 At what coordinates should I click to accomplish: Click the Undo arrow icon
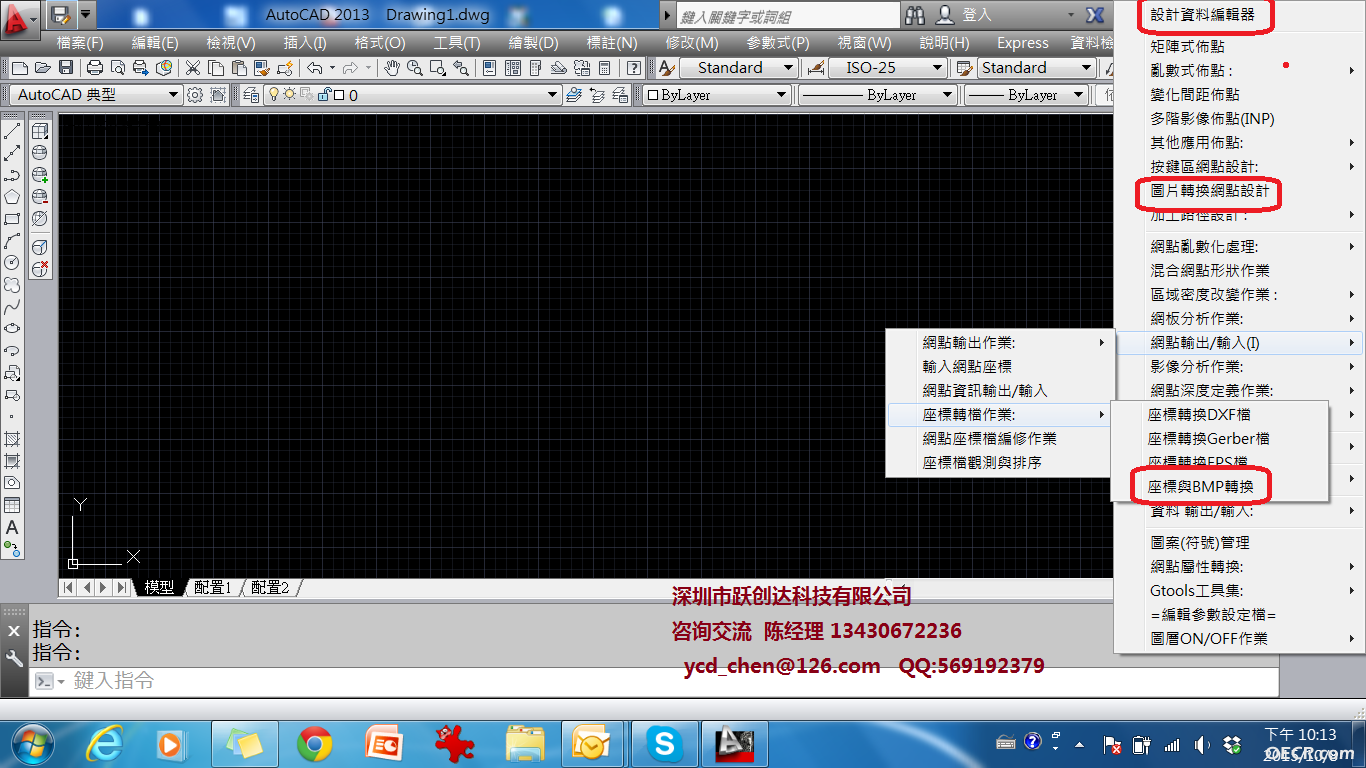click(314, 68)
